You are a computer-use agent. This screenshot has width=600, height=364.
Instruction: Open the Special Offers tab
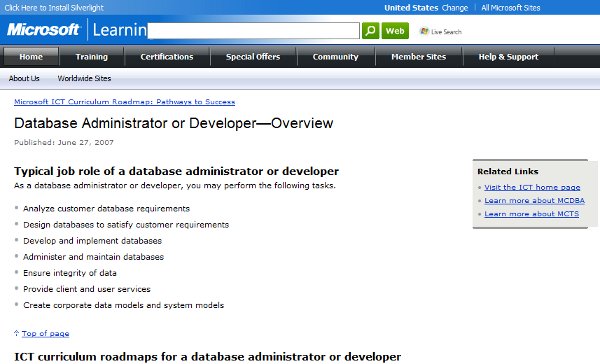[x=253, y=57]
